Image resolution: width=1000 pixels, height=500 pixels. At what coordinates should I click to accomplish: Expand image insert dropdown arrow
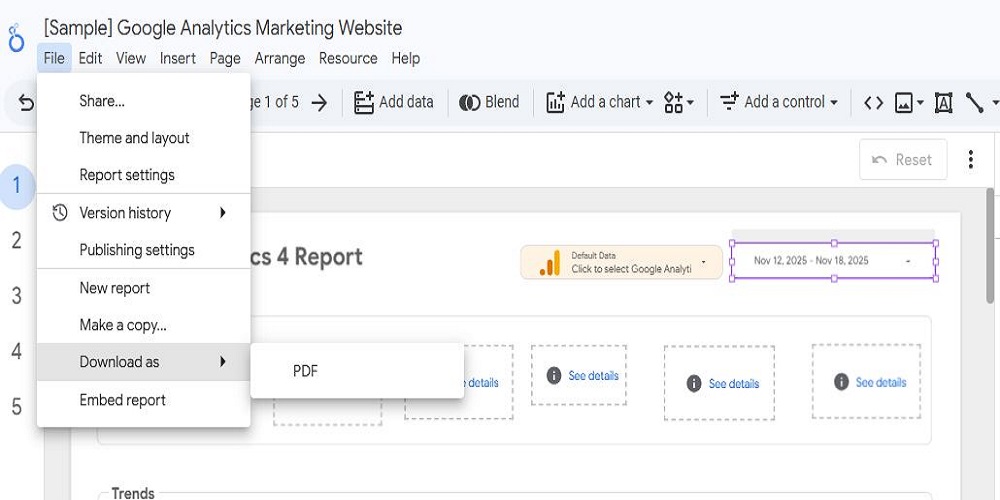920,102
